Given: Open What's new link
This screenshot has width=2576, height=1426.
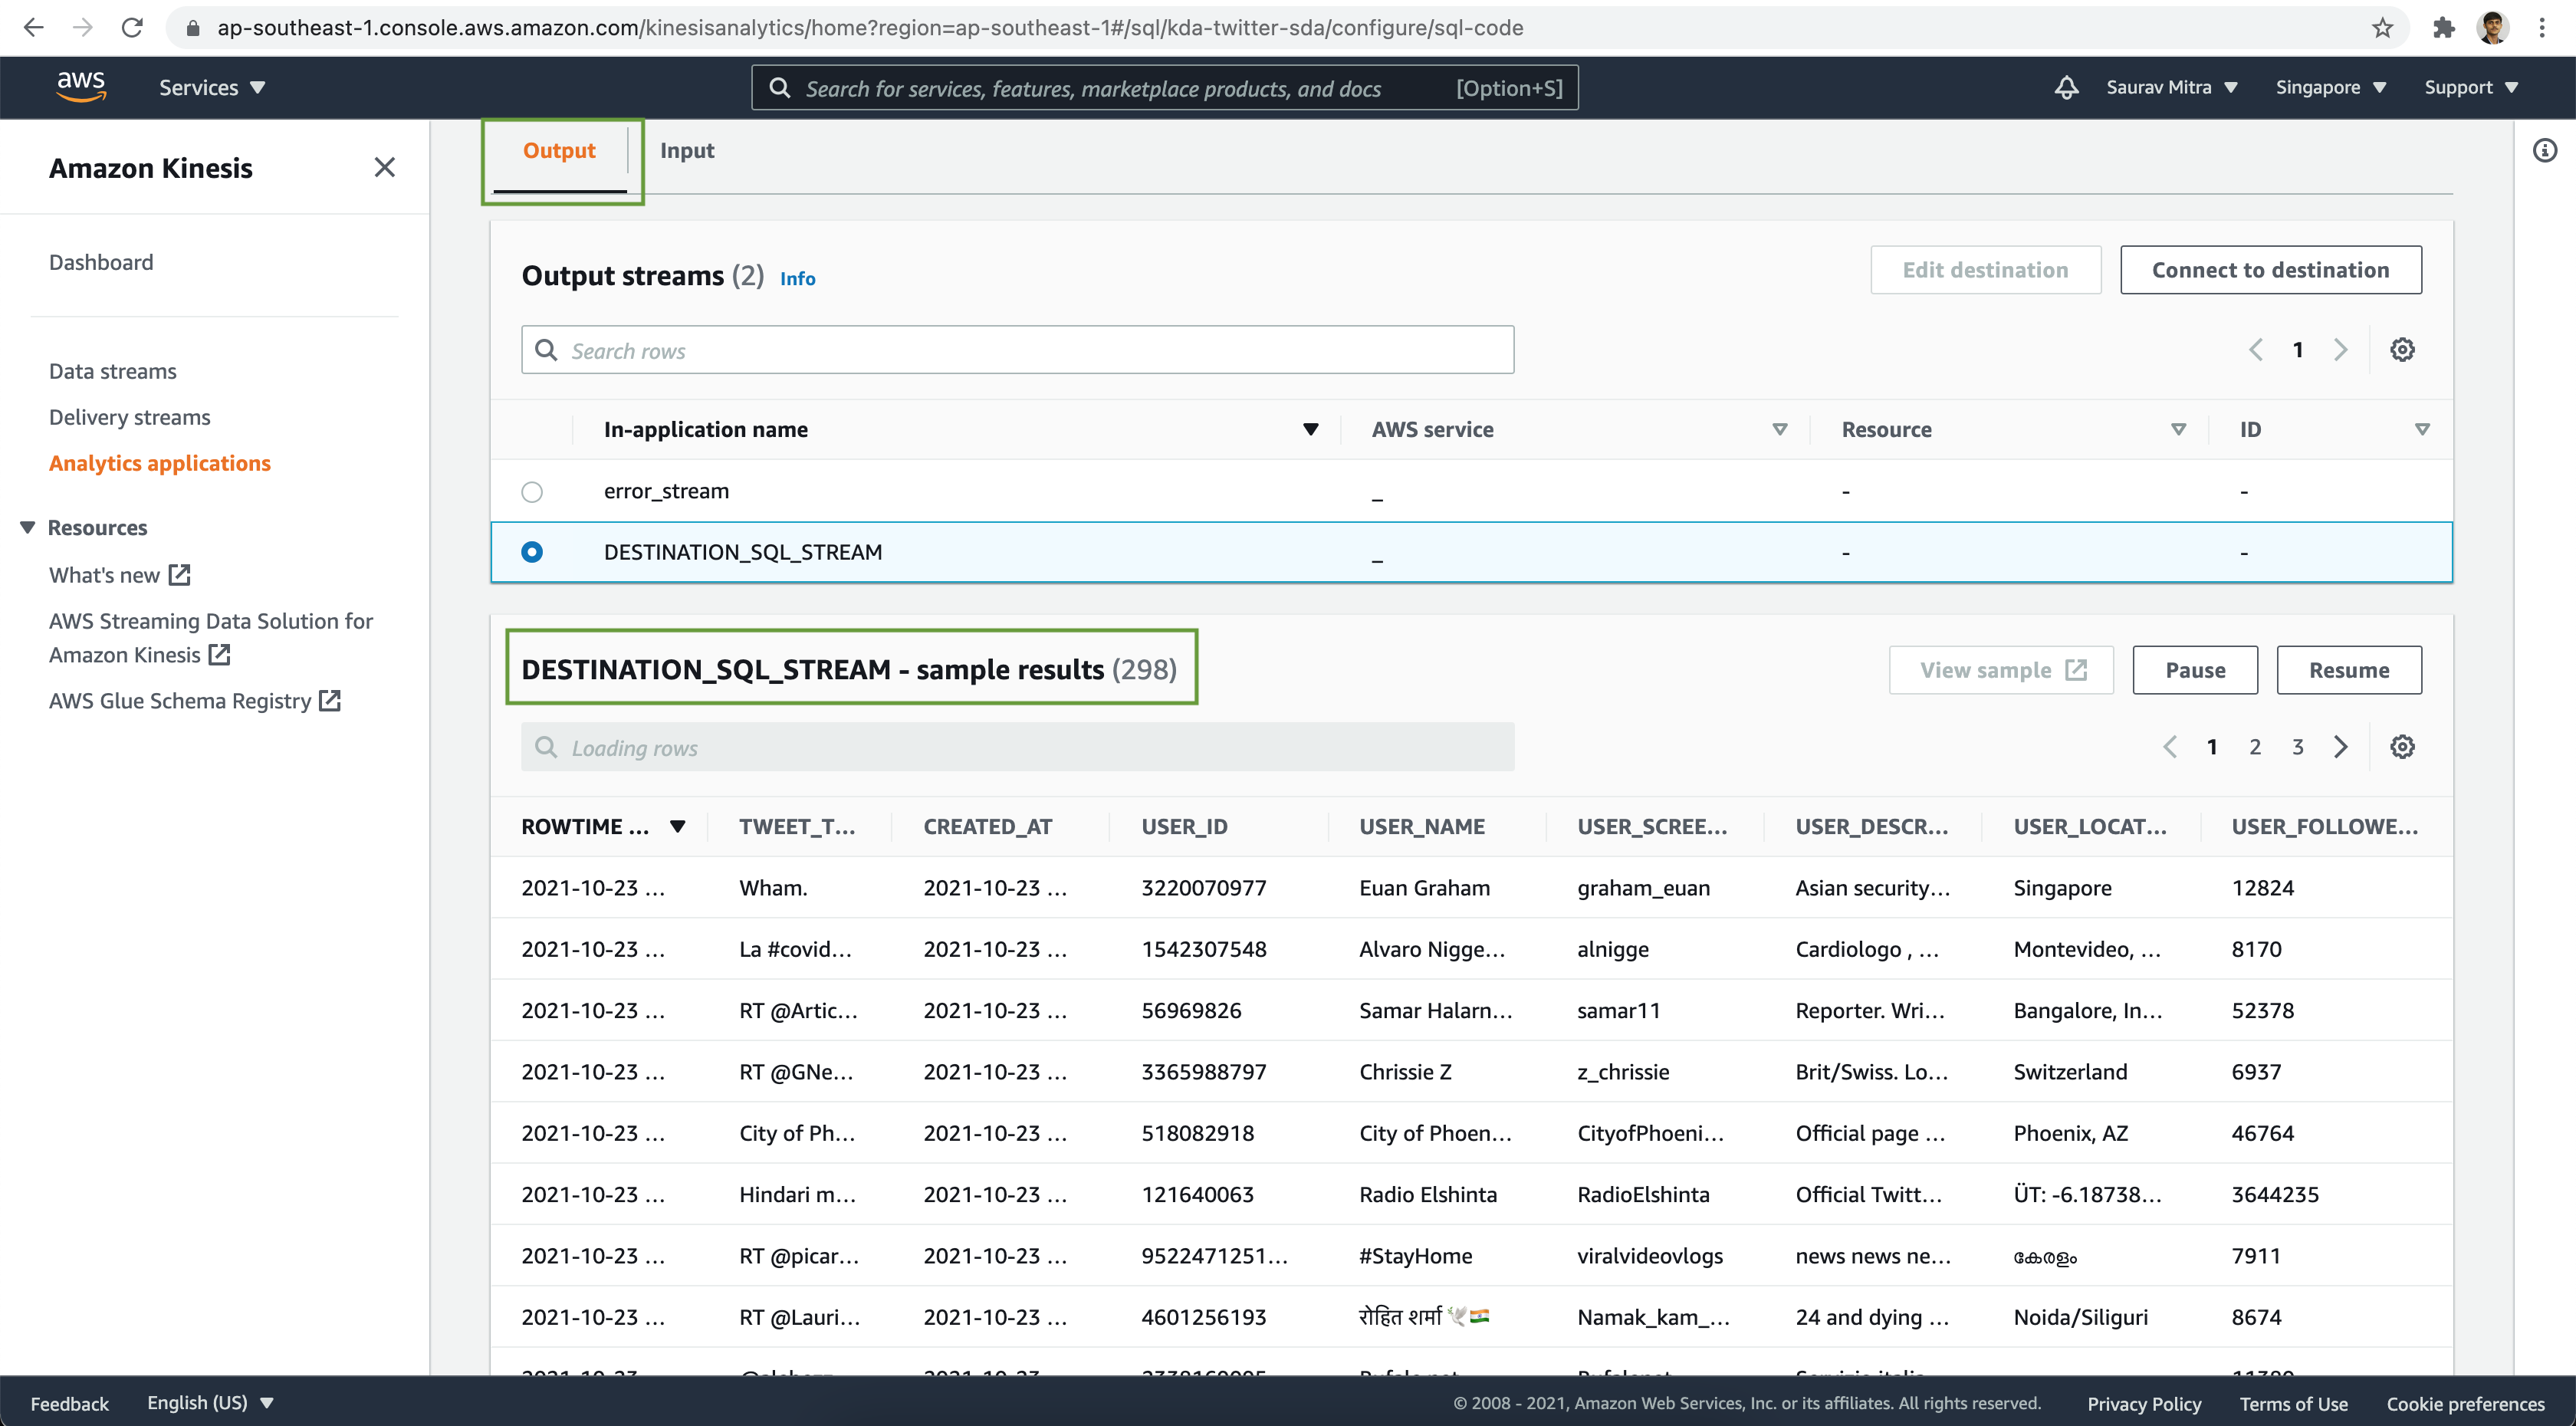Looking at the screenshot, I should tap(120, 575).
